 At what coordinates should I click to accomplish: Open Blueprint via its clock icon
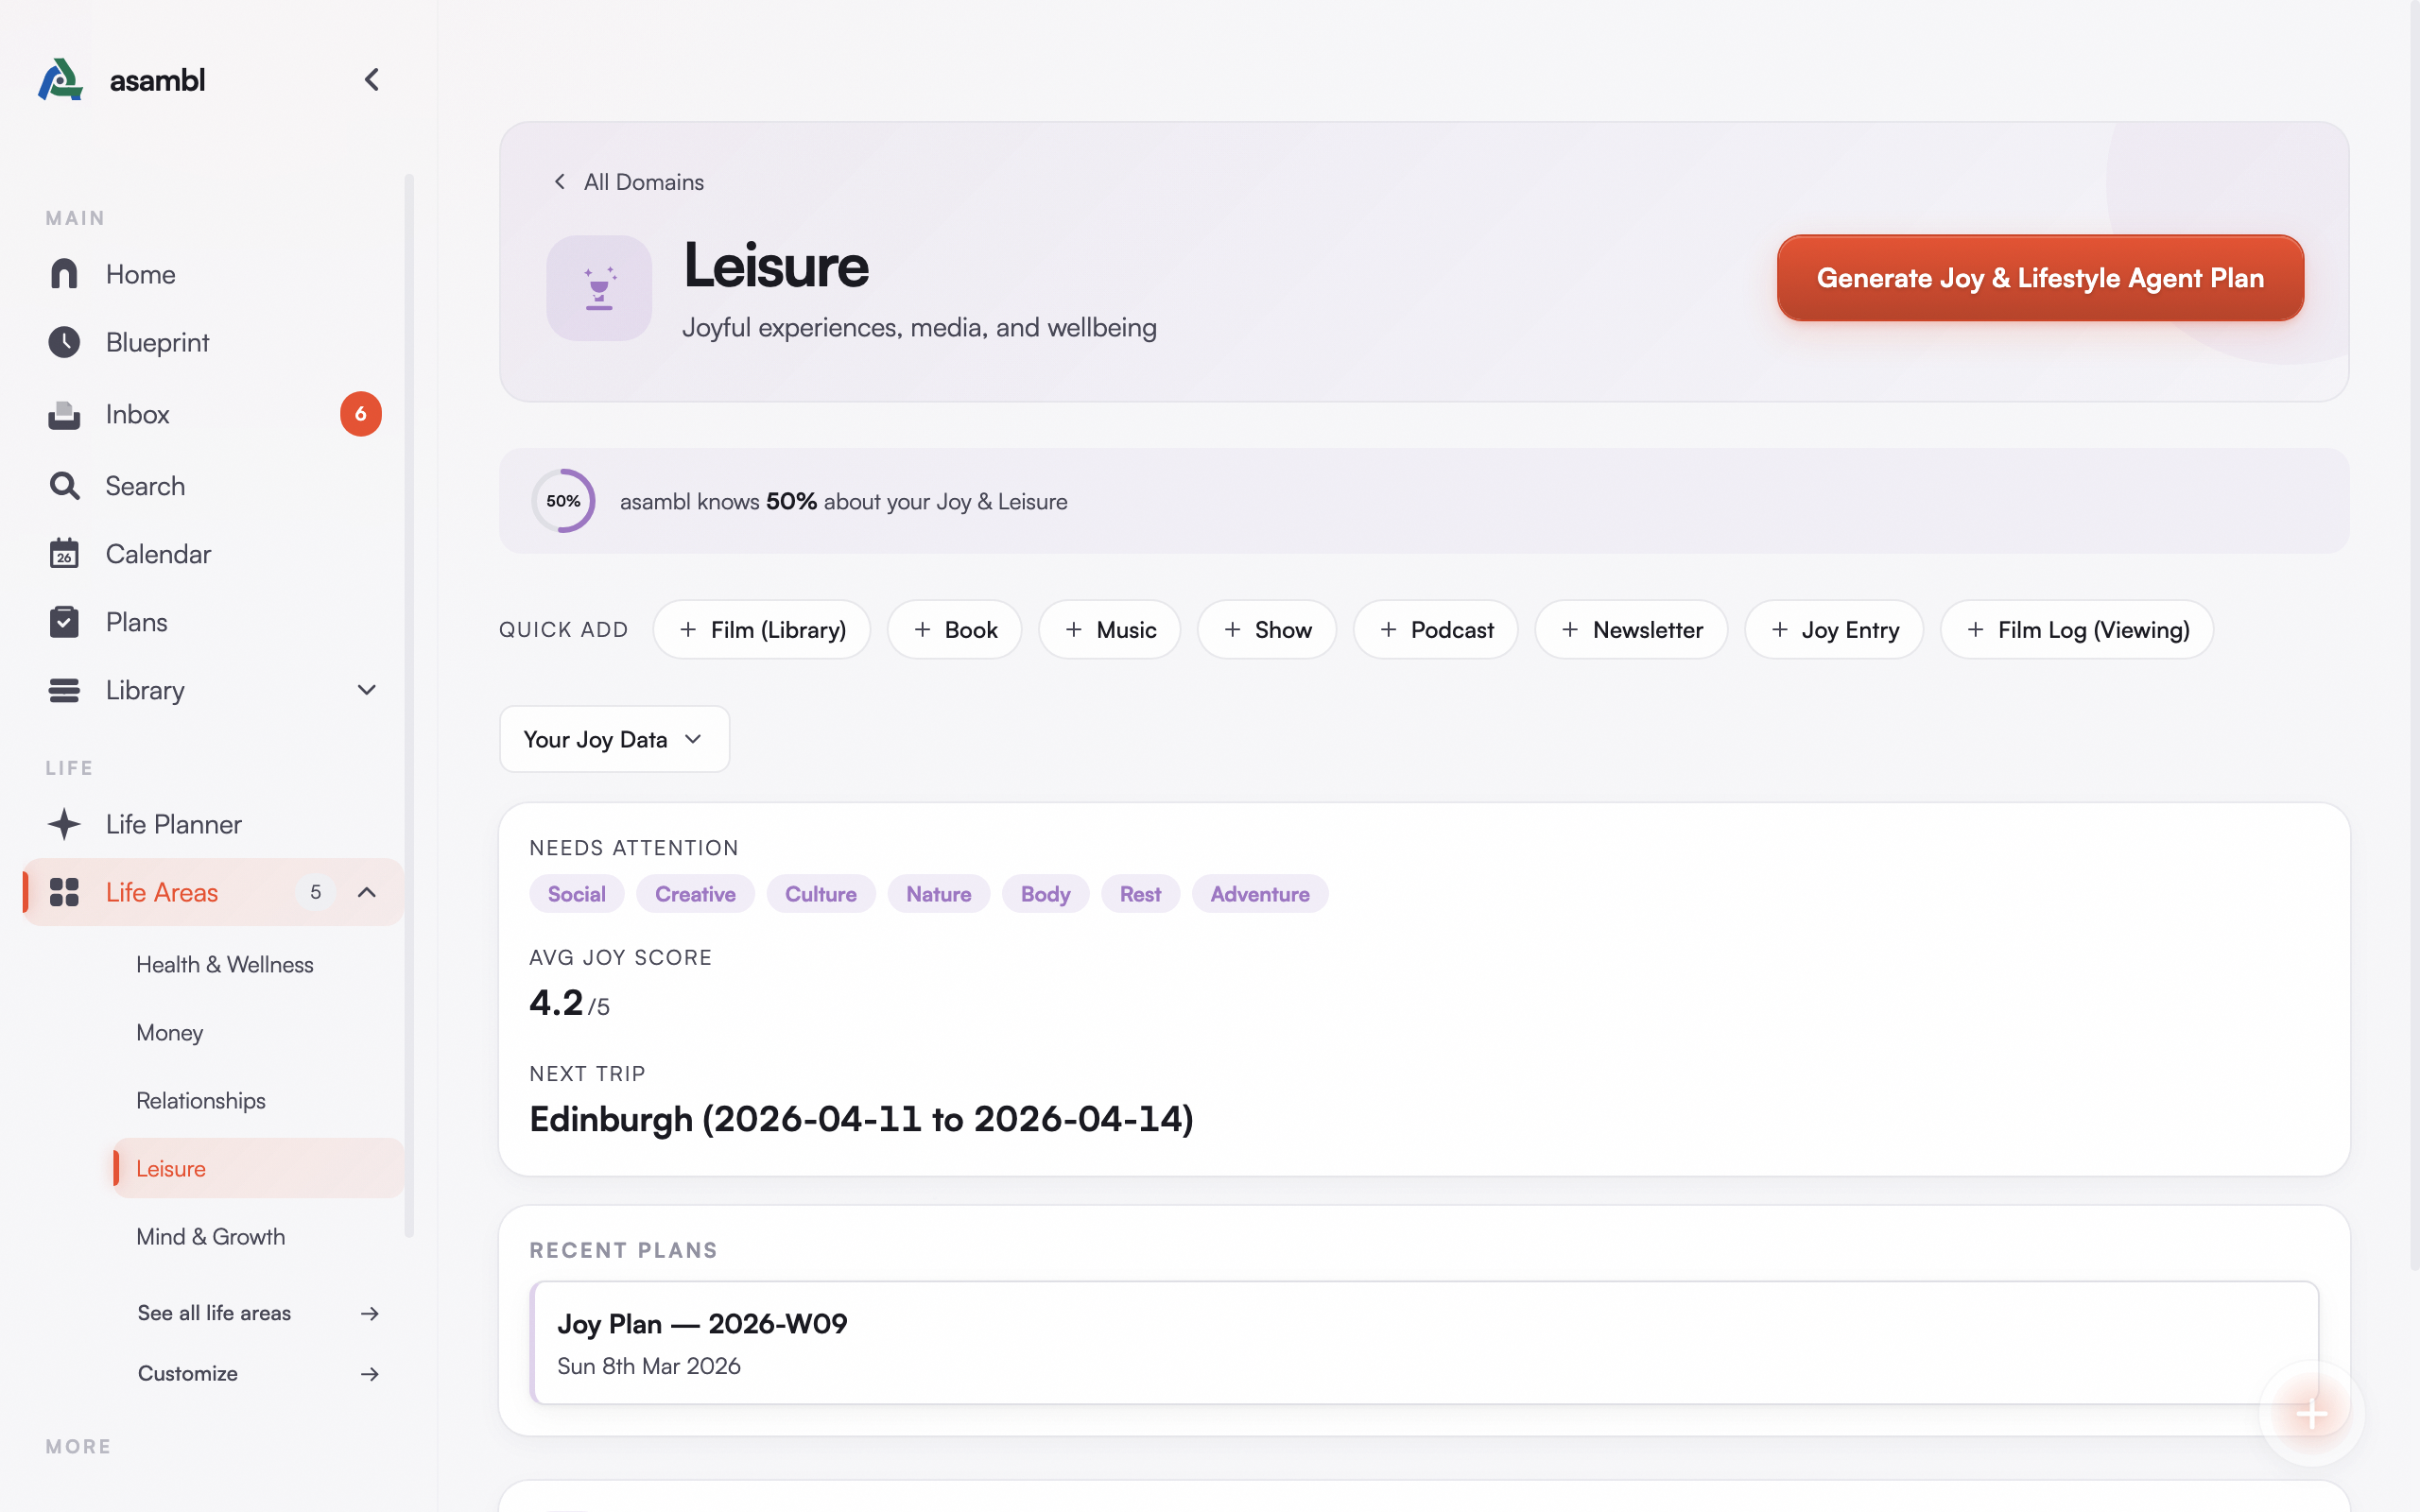(64, 342)
